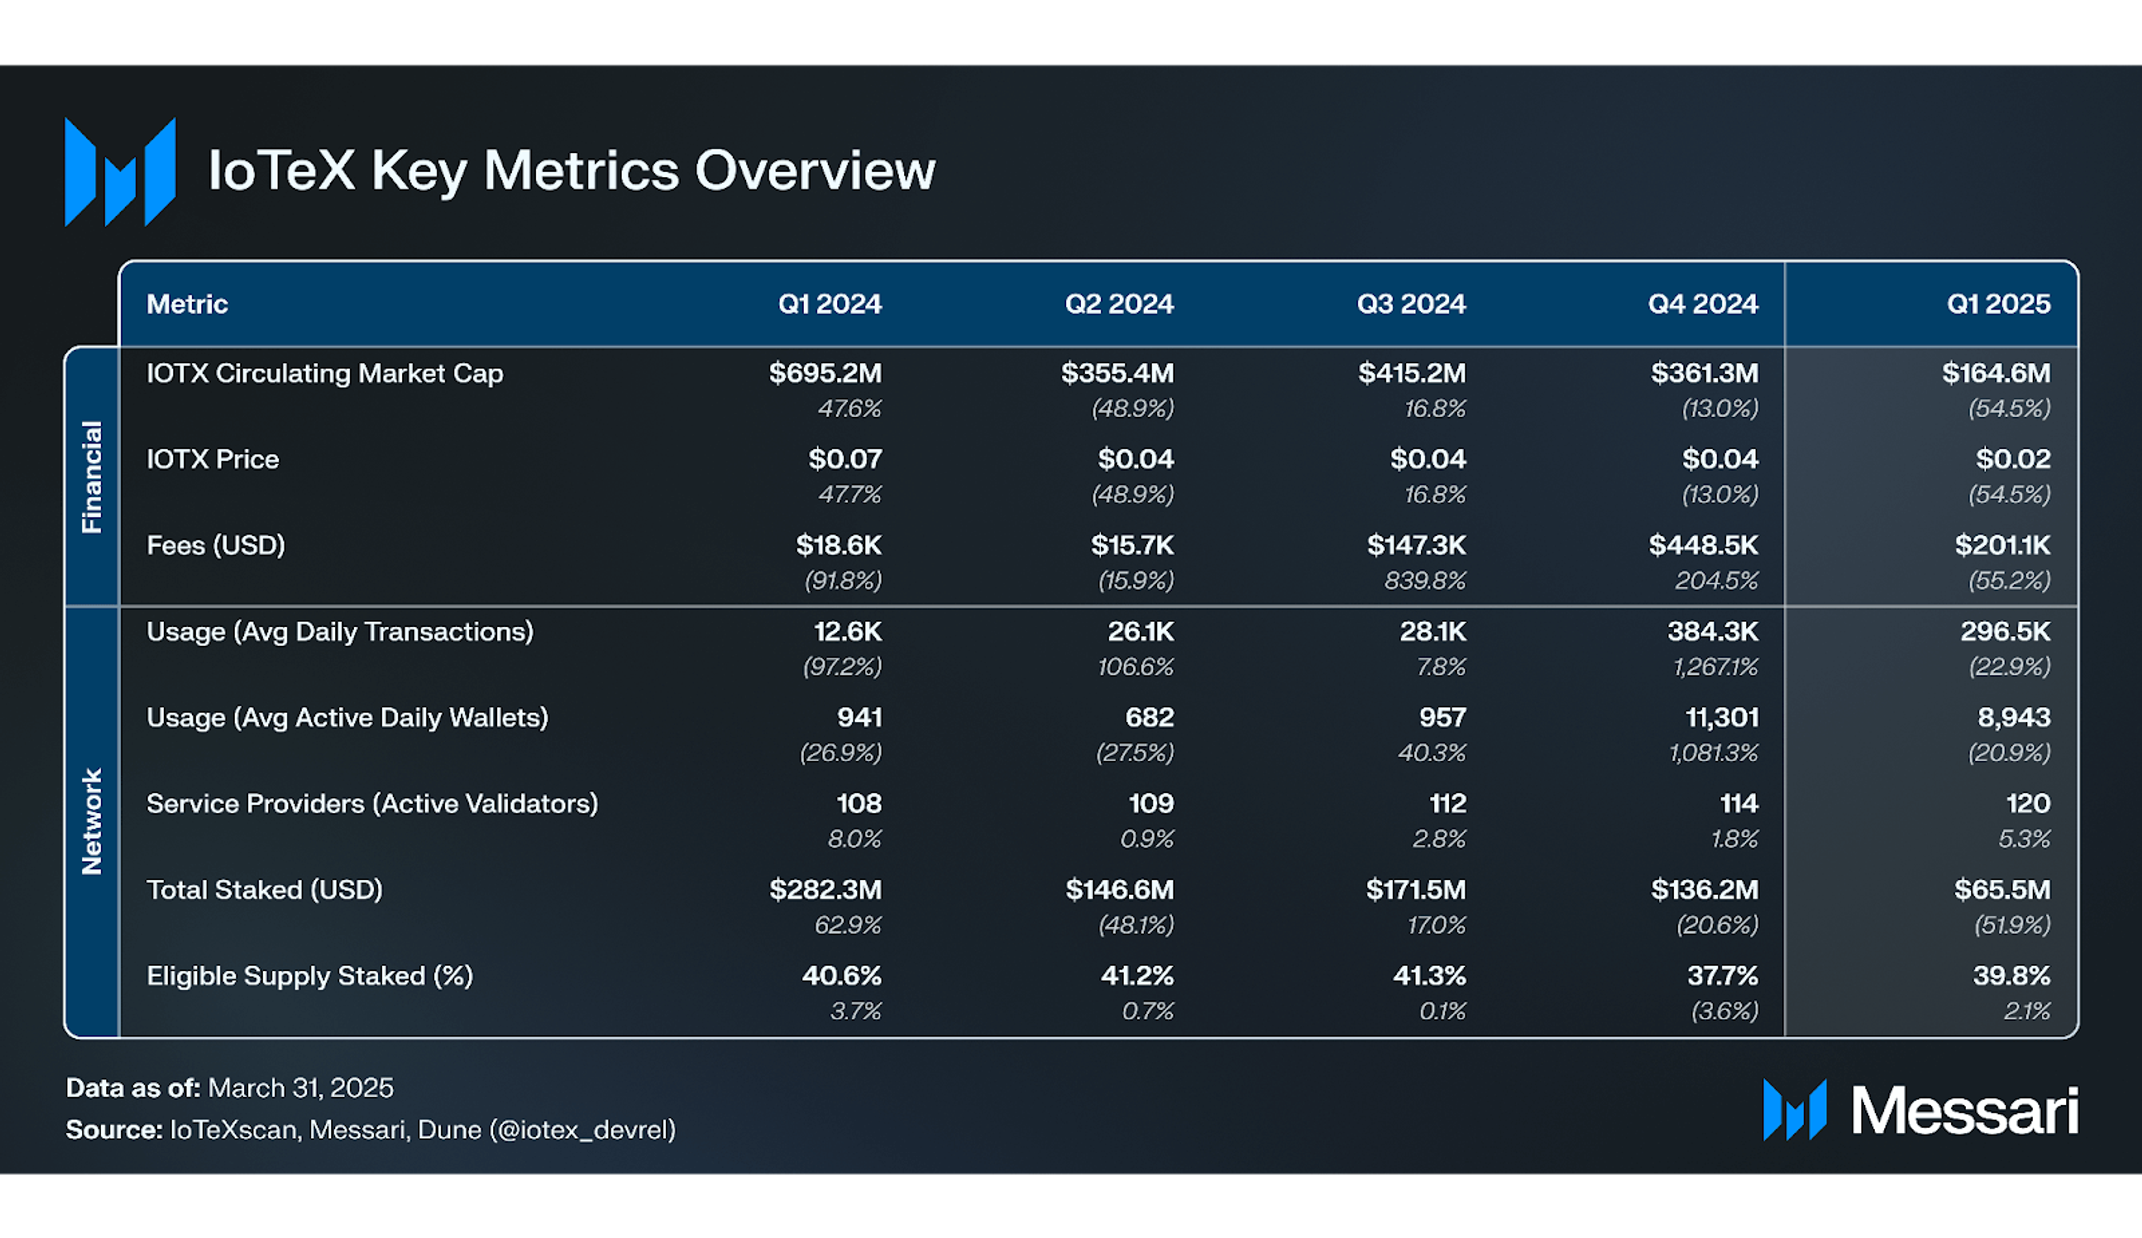2142x1238 pixels.
Task: Click the '120' validators value
Action: point(2028,804)
